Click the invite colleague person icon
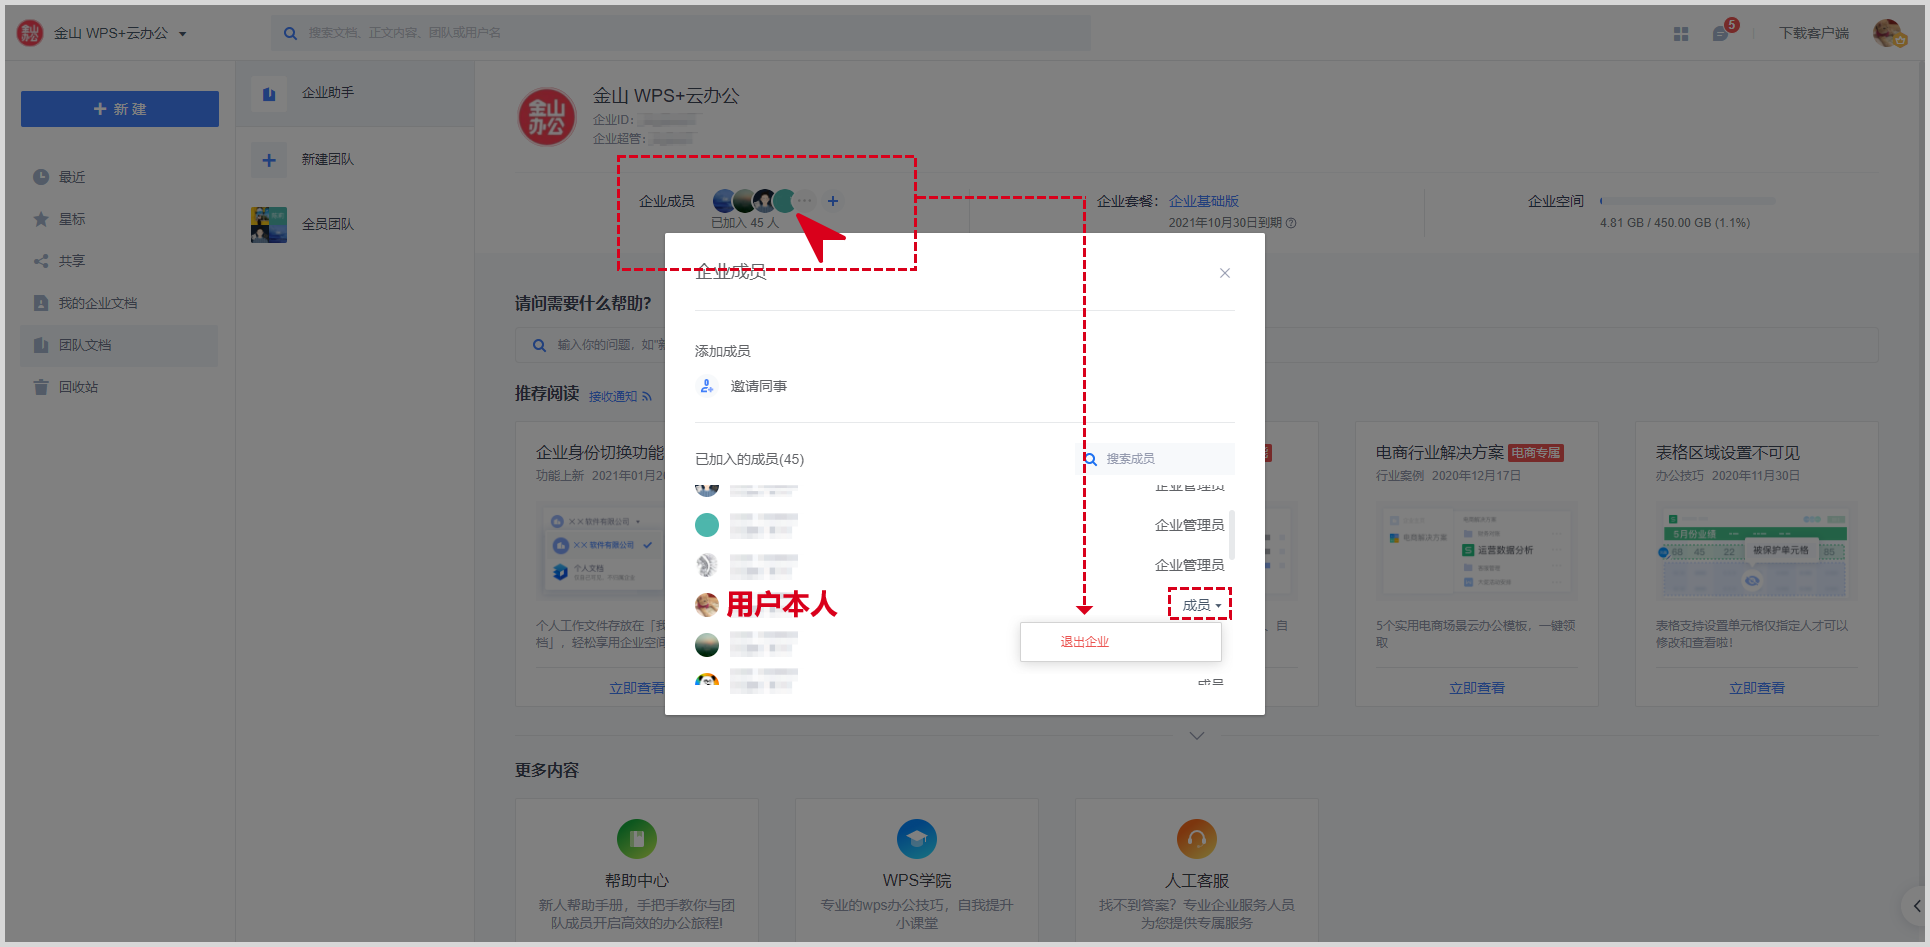This screenshot has width=1930, height=947. click(707, 386)
